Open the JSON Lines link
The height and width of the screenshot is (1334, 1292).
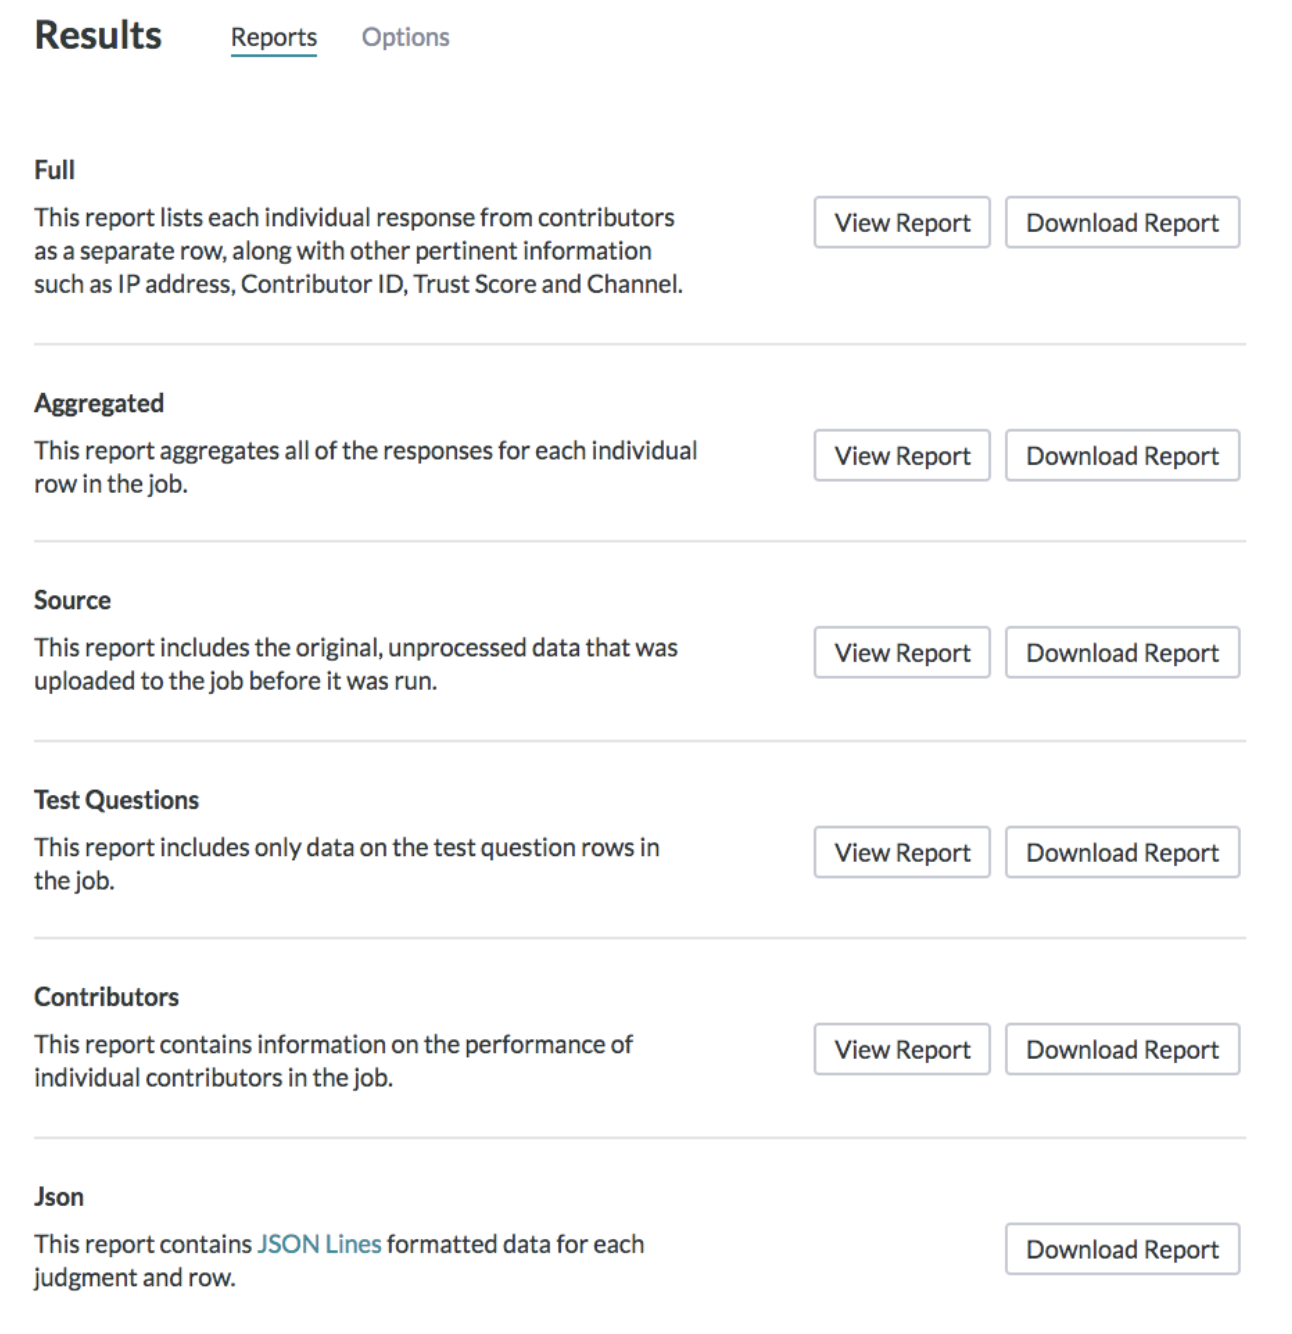319,1244
